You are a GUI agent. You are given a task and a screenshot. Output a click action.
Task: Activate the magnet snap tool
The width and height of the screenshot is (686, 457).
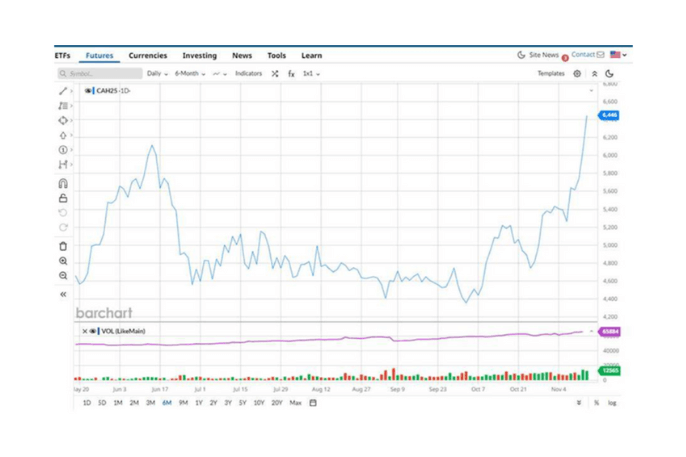63,183
